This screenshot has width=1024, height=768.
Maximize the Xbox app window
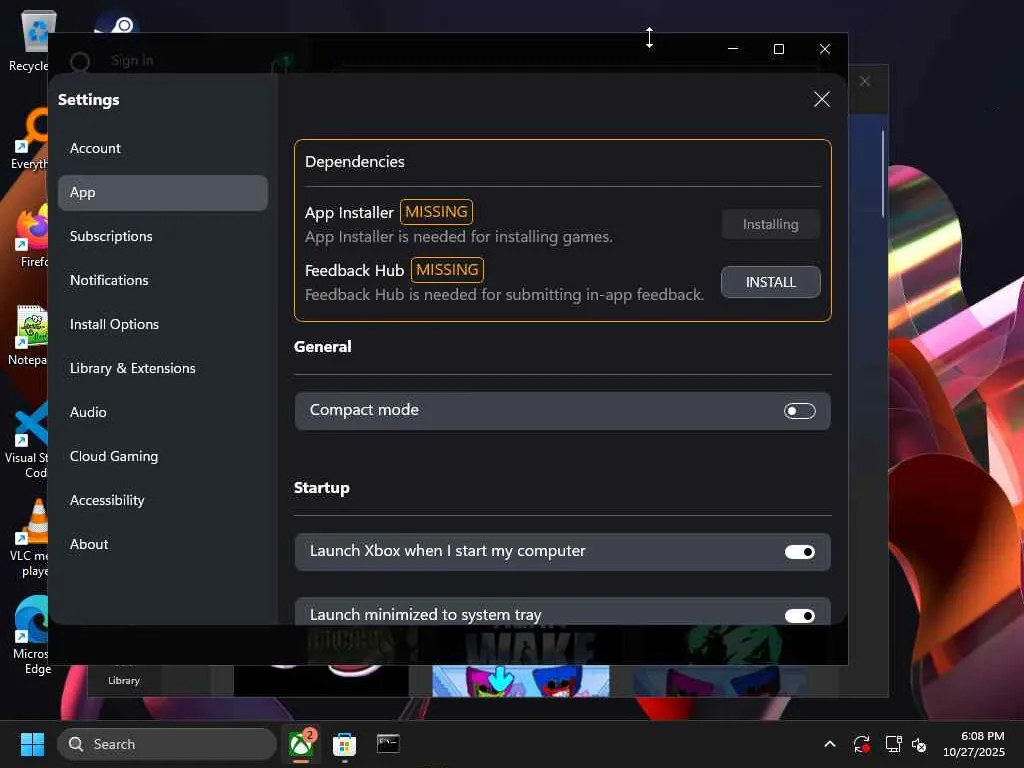pyautogui.click(x=778, y=49)
